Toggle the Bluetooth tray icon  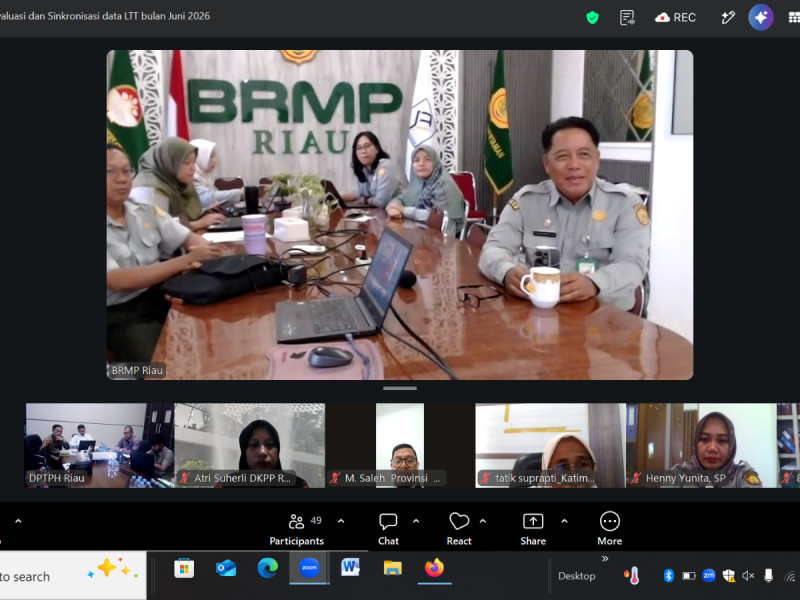click(668, 576)
